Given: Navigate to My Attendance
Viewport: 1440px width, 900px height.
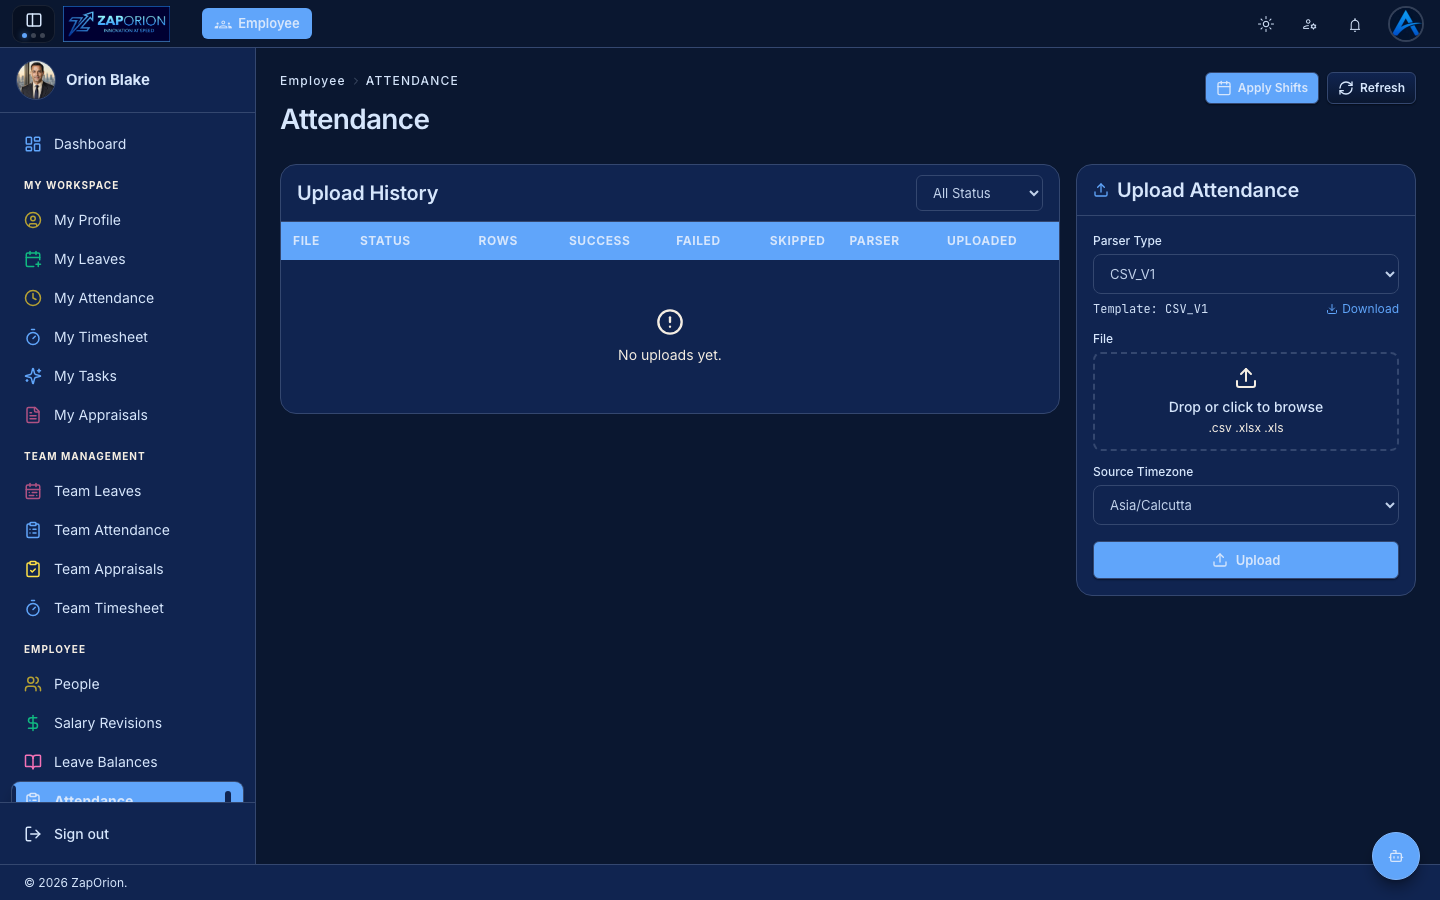Looking at the screenshot, I should (127, 298).
